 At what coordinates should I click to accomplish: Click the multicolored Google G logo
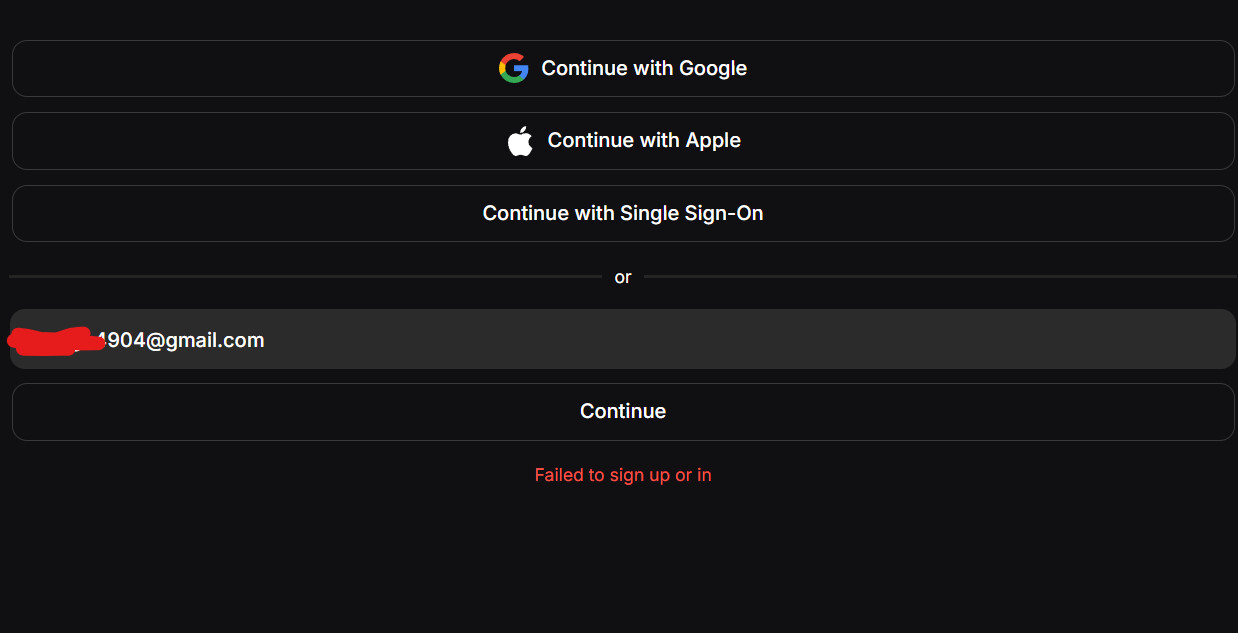point(513,68)
